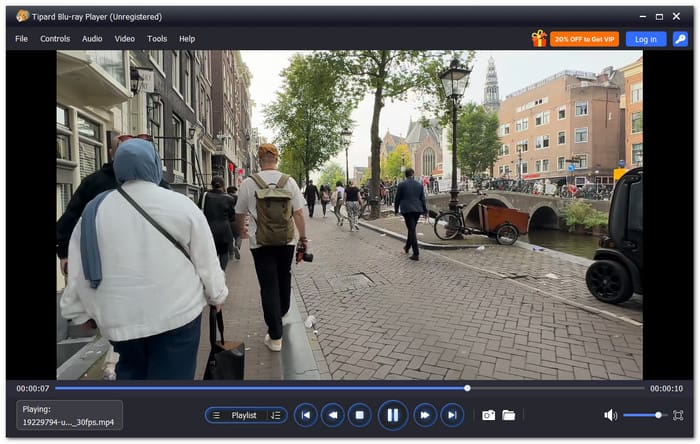Open playlist sort order options
The width and height of the screenshot is (700, 444).
point(276,415)
